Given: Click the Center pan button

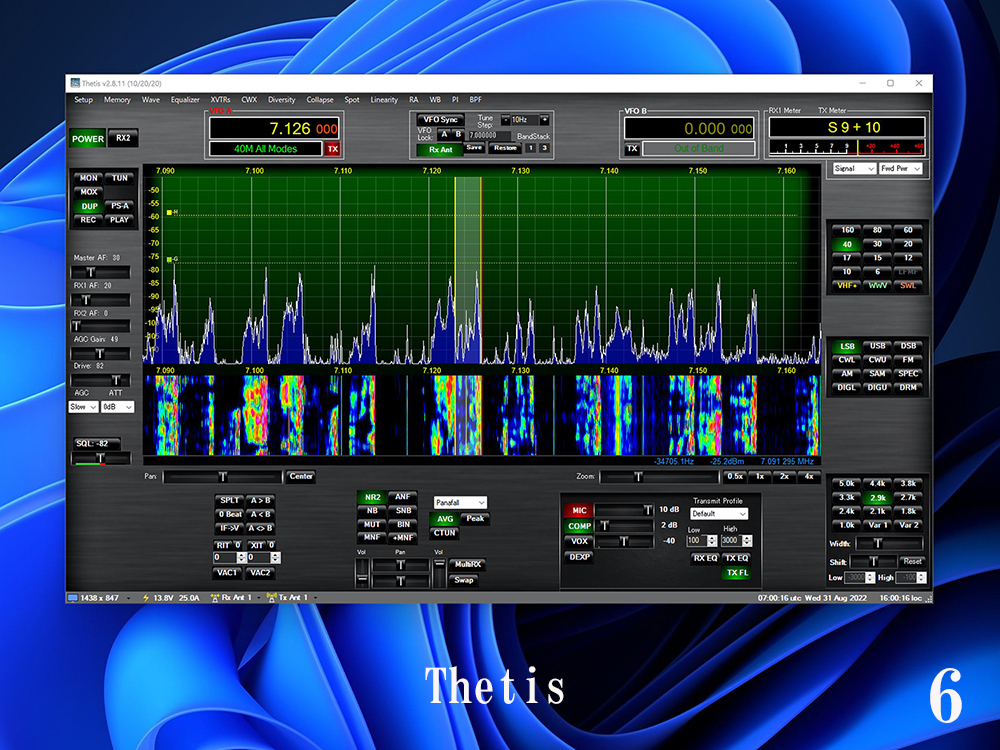Looking at the screenshot, I should [x=300, y=476].
